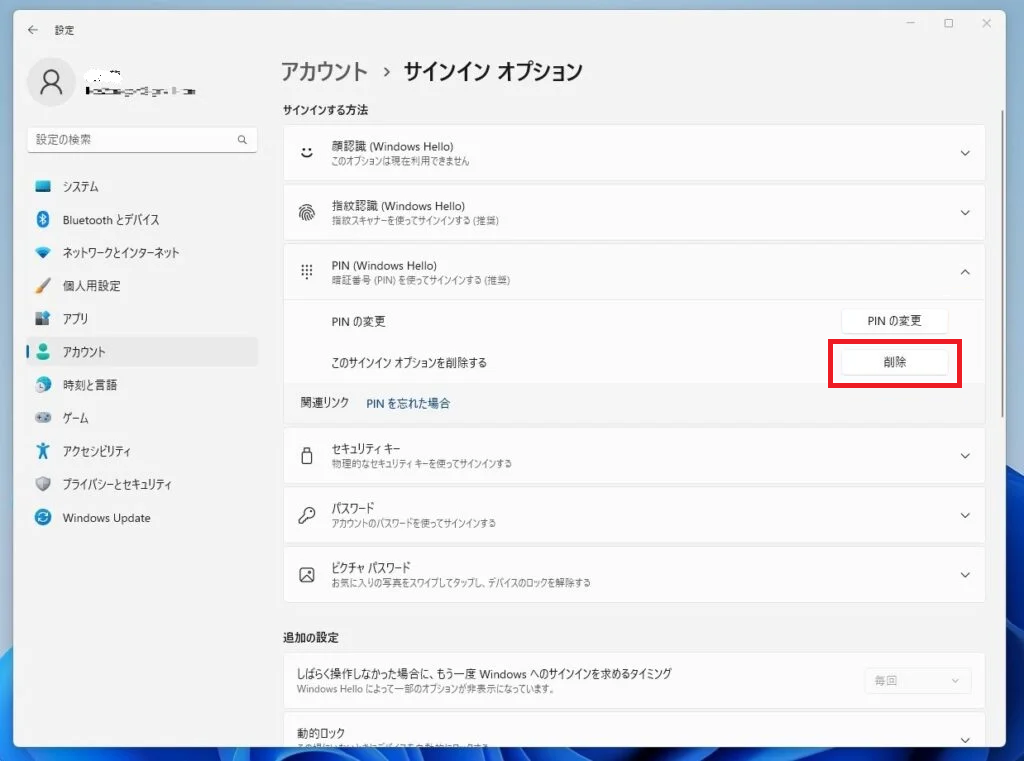Click the PIN keypad dots icon
The width and height of the screenshot is (1024, 761).
click(x=306, y=272)
